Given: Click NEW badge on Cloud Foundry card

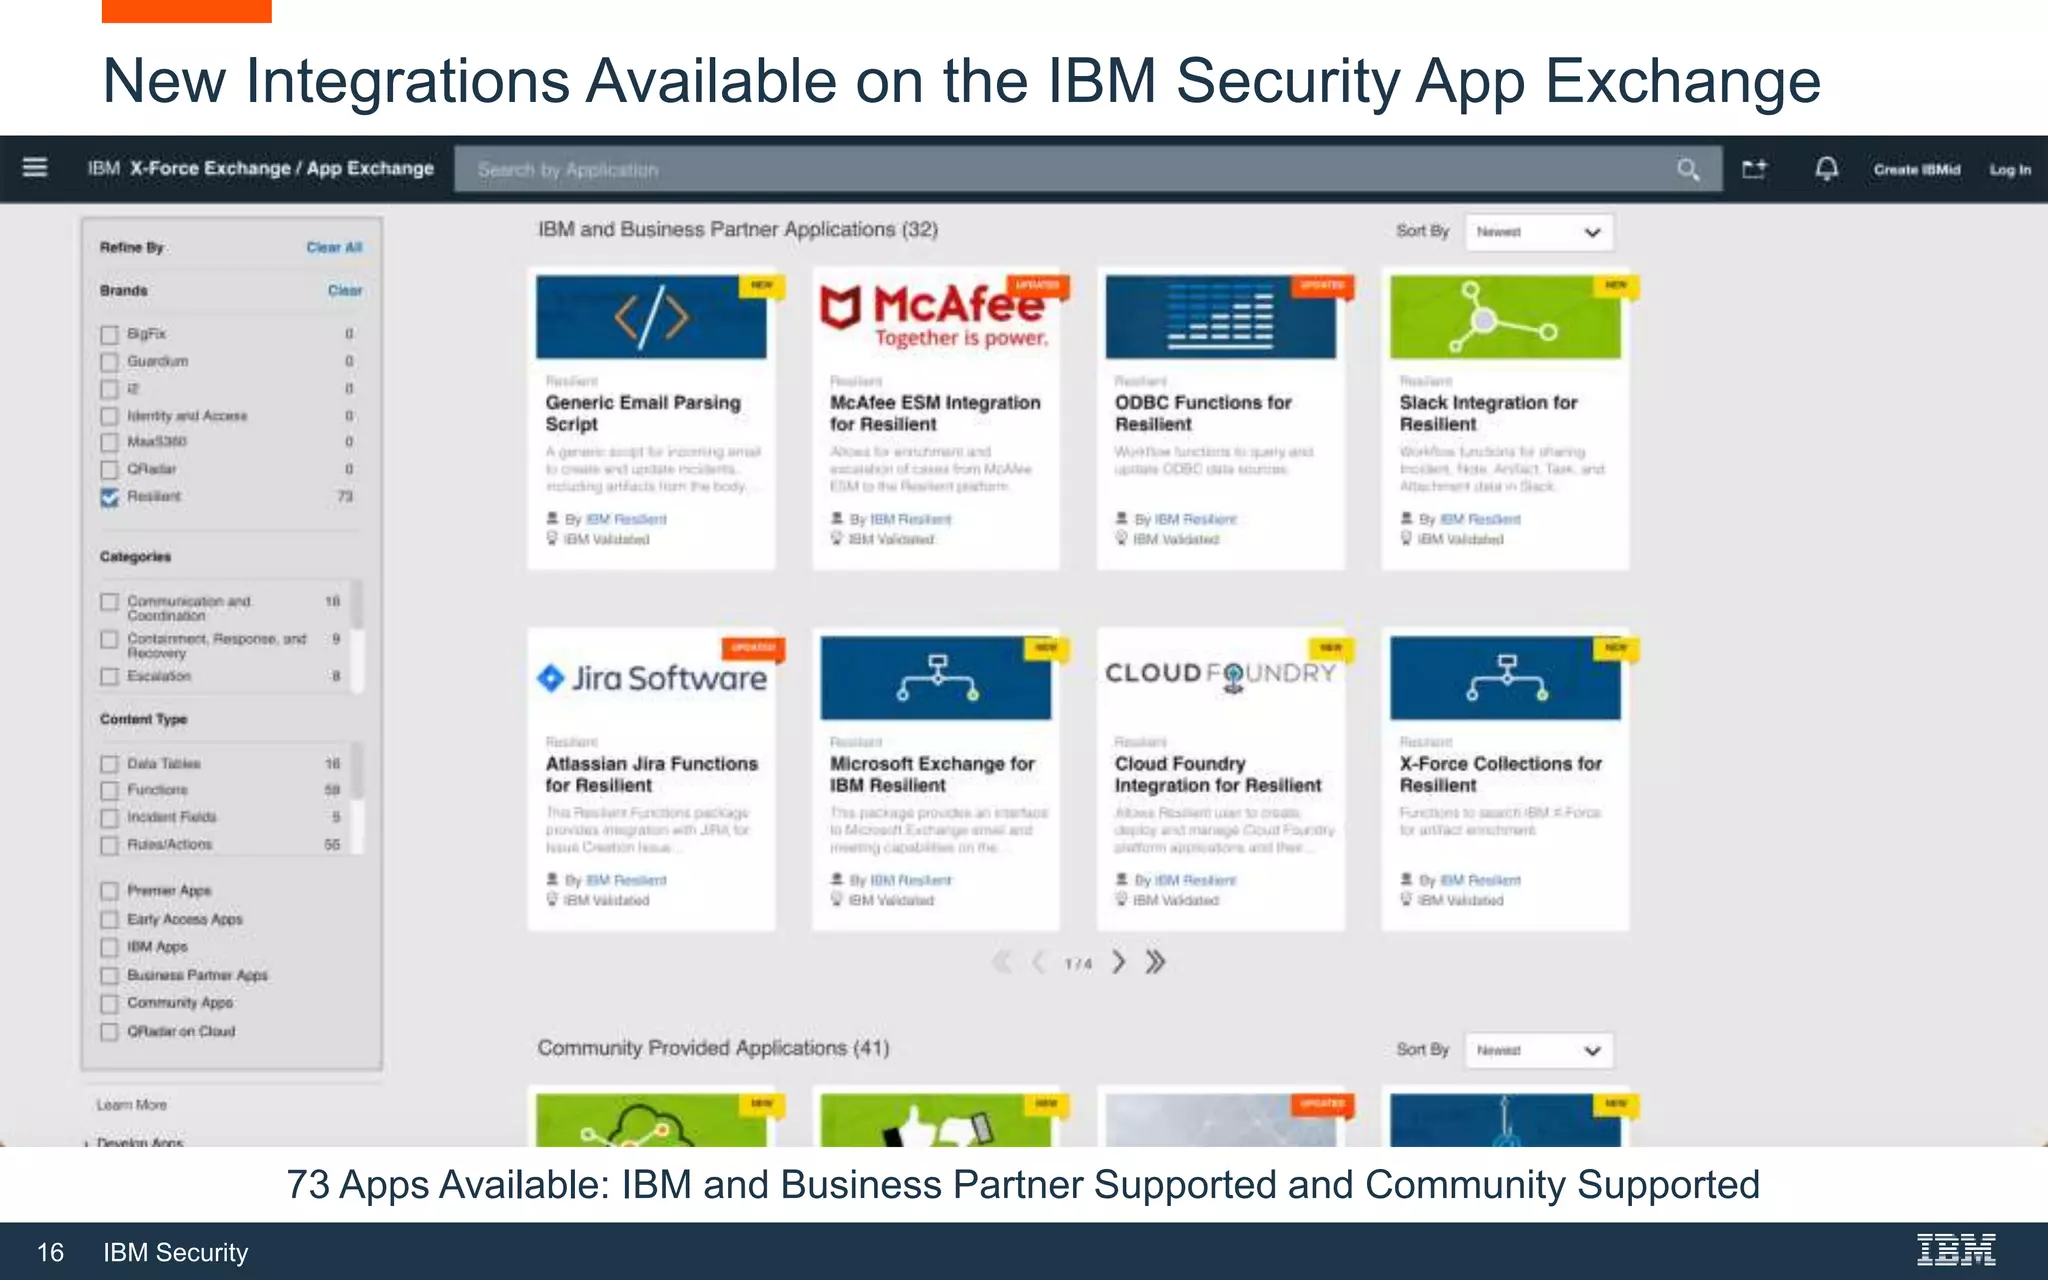Looking at the screenshot, I should [x=1331, y=648].
